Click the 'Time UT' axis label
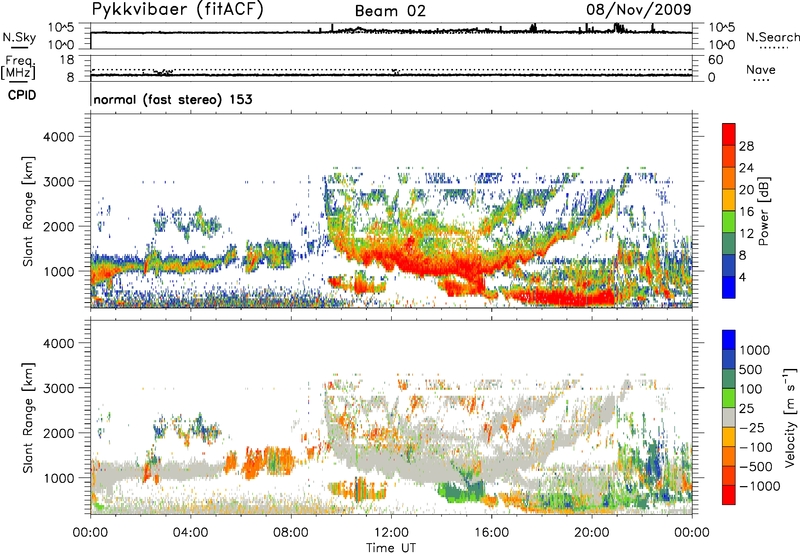 (x=391, y=548)
